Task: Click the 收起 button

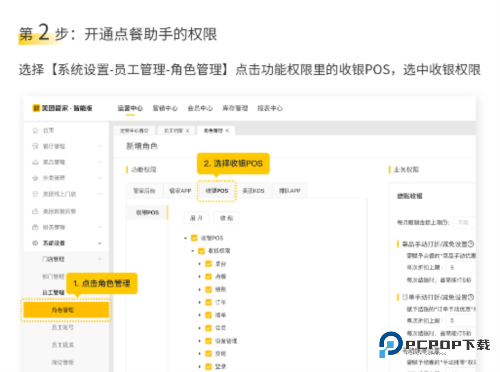Action: point(226,218)
